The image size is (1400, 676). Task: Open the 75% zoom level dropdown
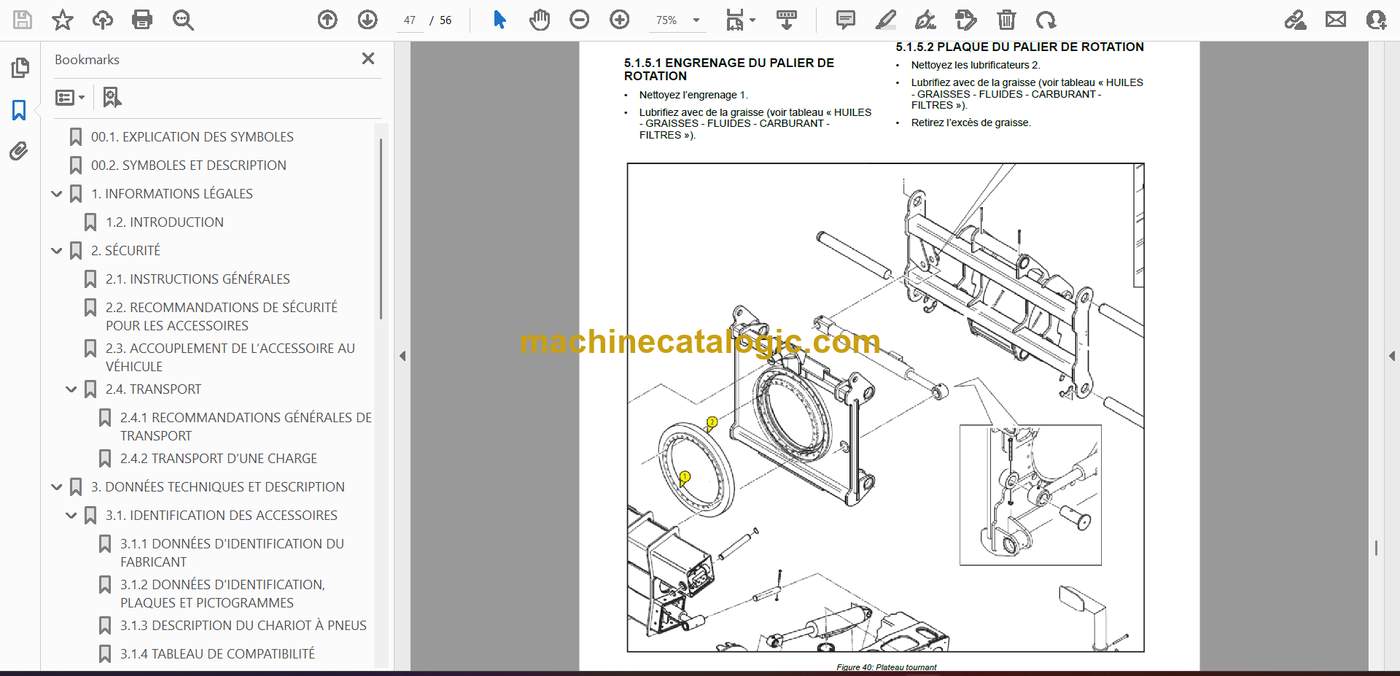pyautogui.click(x=676, y=20)
